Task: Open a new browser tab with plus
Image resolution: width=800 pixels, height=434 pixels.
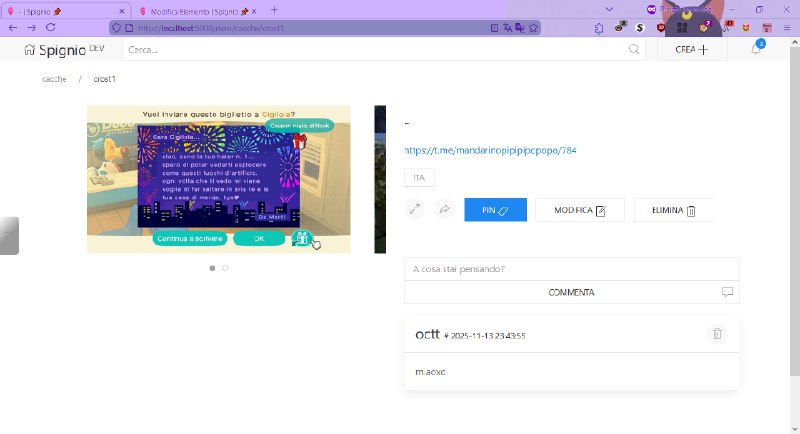Action: [x=274, y=10]
